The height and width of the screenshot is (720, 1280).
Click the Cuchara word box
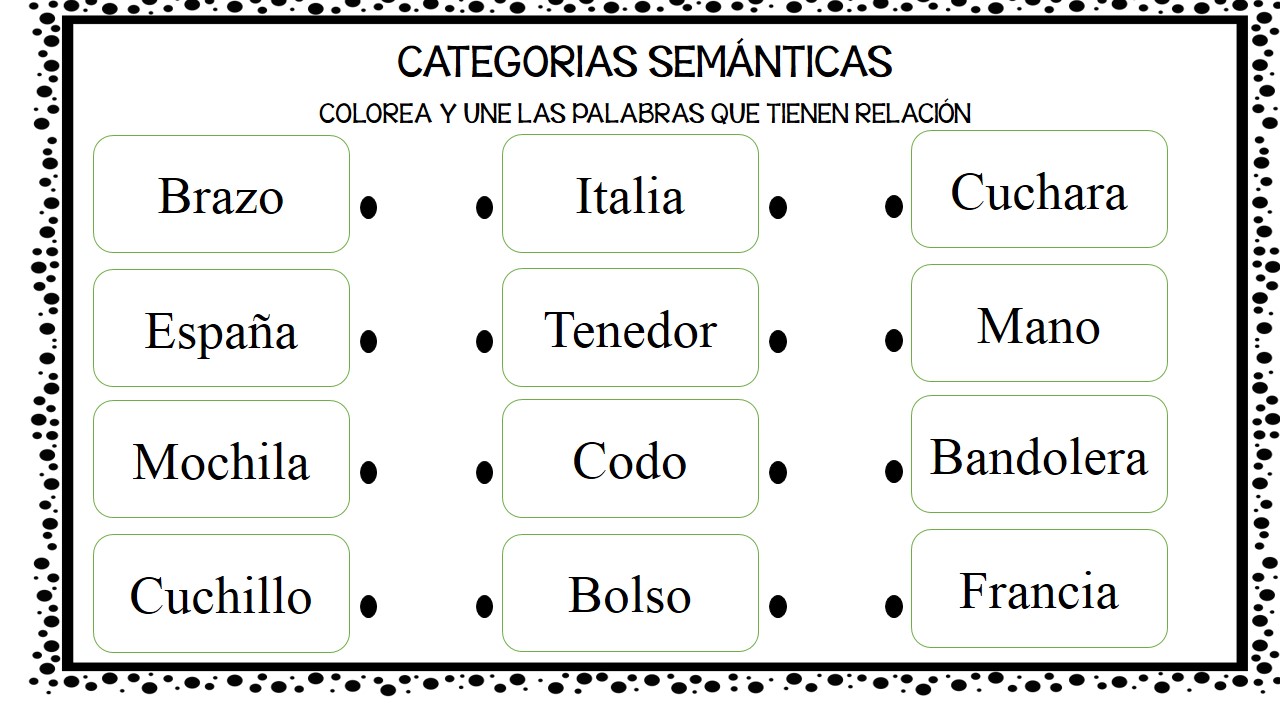[x=1039, y=189]
